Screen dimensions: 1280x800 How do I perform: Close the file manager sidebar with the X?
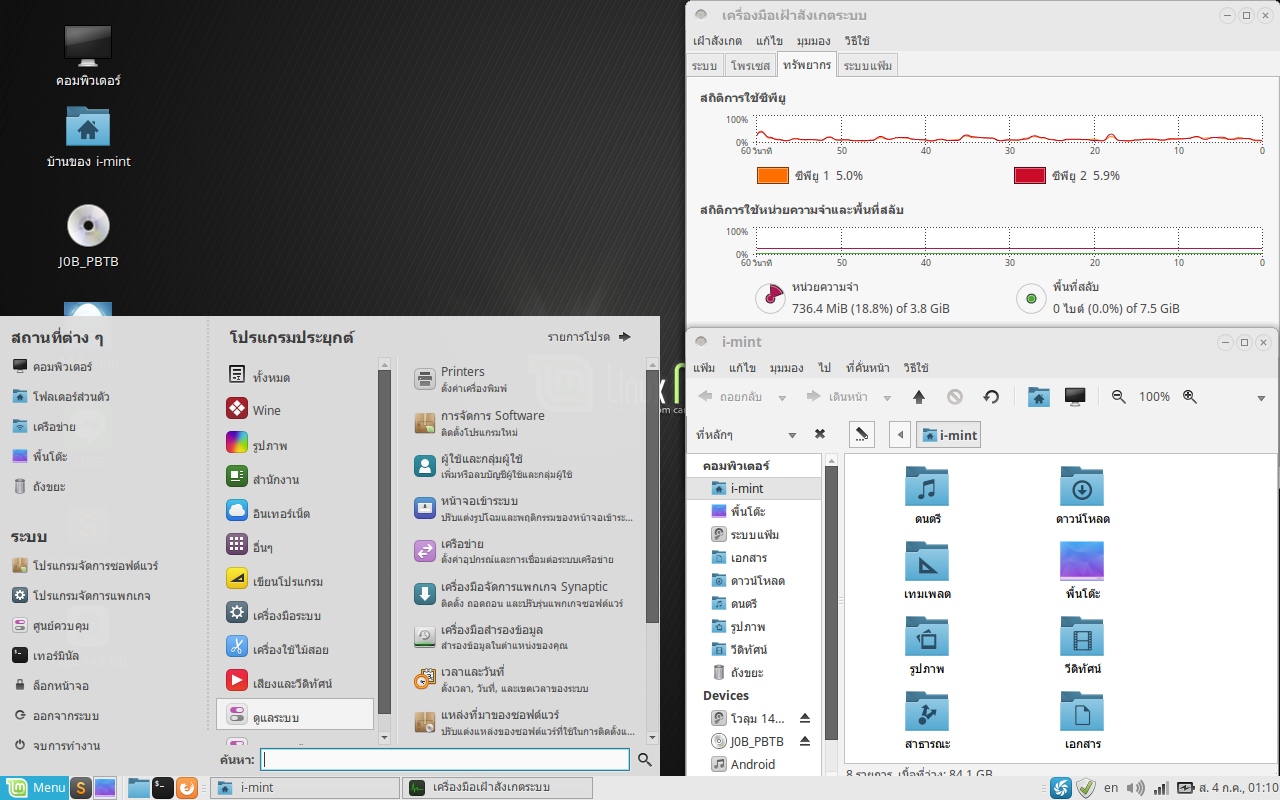820,434
